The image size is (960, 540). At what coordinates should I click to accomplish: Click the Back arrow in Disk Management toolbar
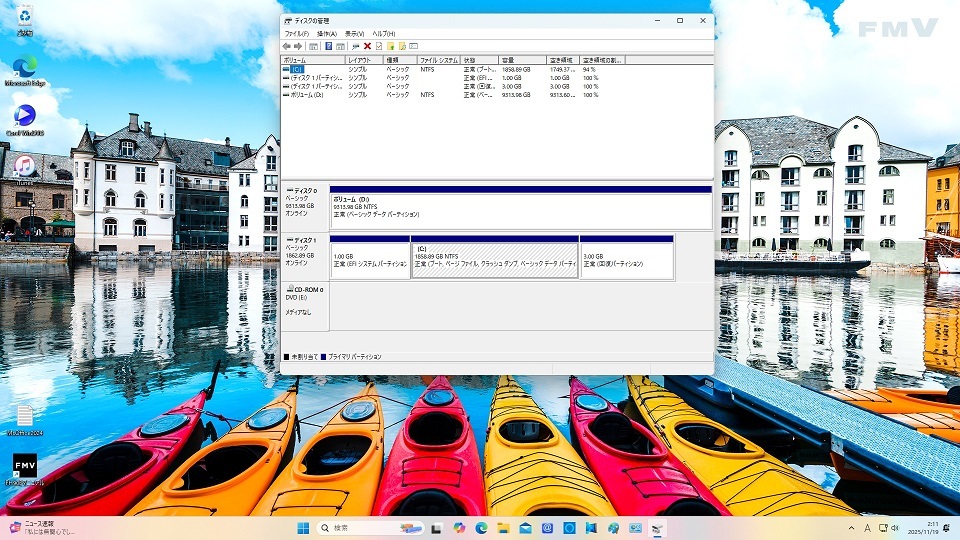click(287, 46)
